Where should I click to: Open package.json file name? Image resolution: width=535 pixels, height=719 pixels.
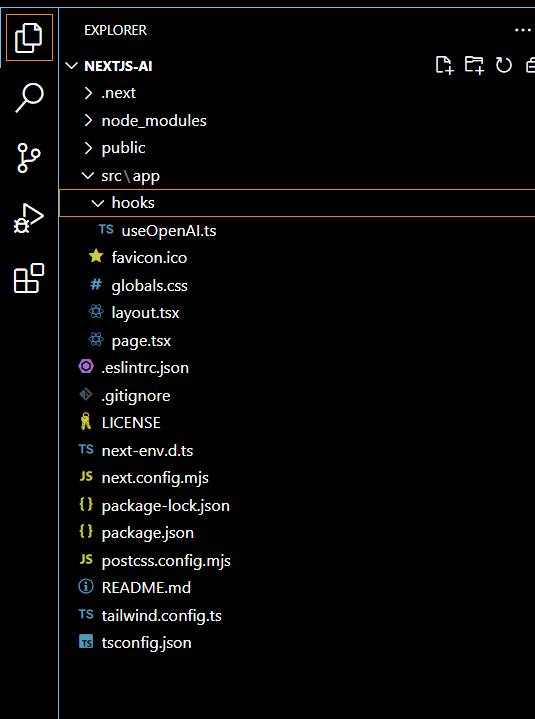pyautogui.click(x=148, y=533)
